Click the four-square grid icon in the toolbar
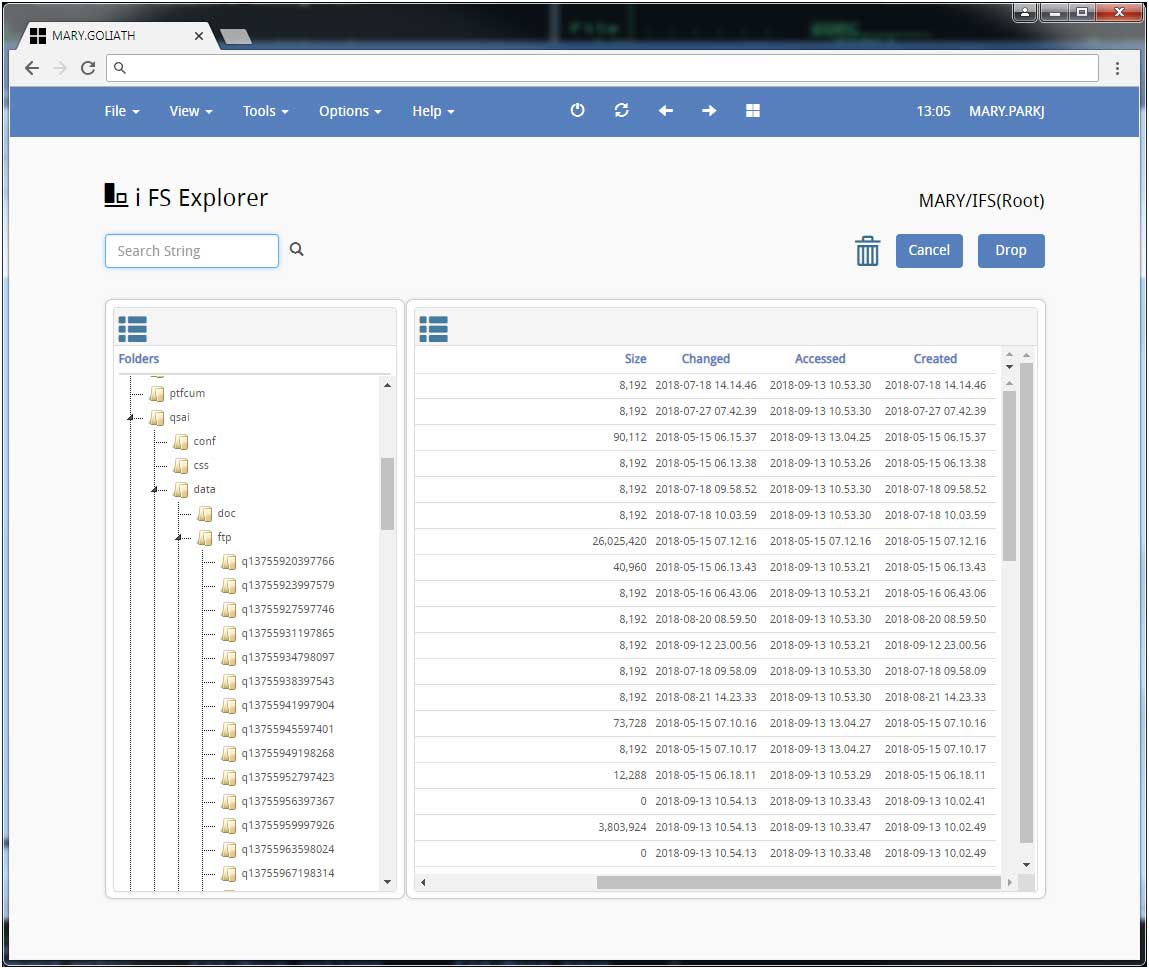Image resolution: width=1149 pixels, height=969 pixels. (x=753, y=111)
